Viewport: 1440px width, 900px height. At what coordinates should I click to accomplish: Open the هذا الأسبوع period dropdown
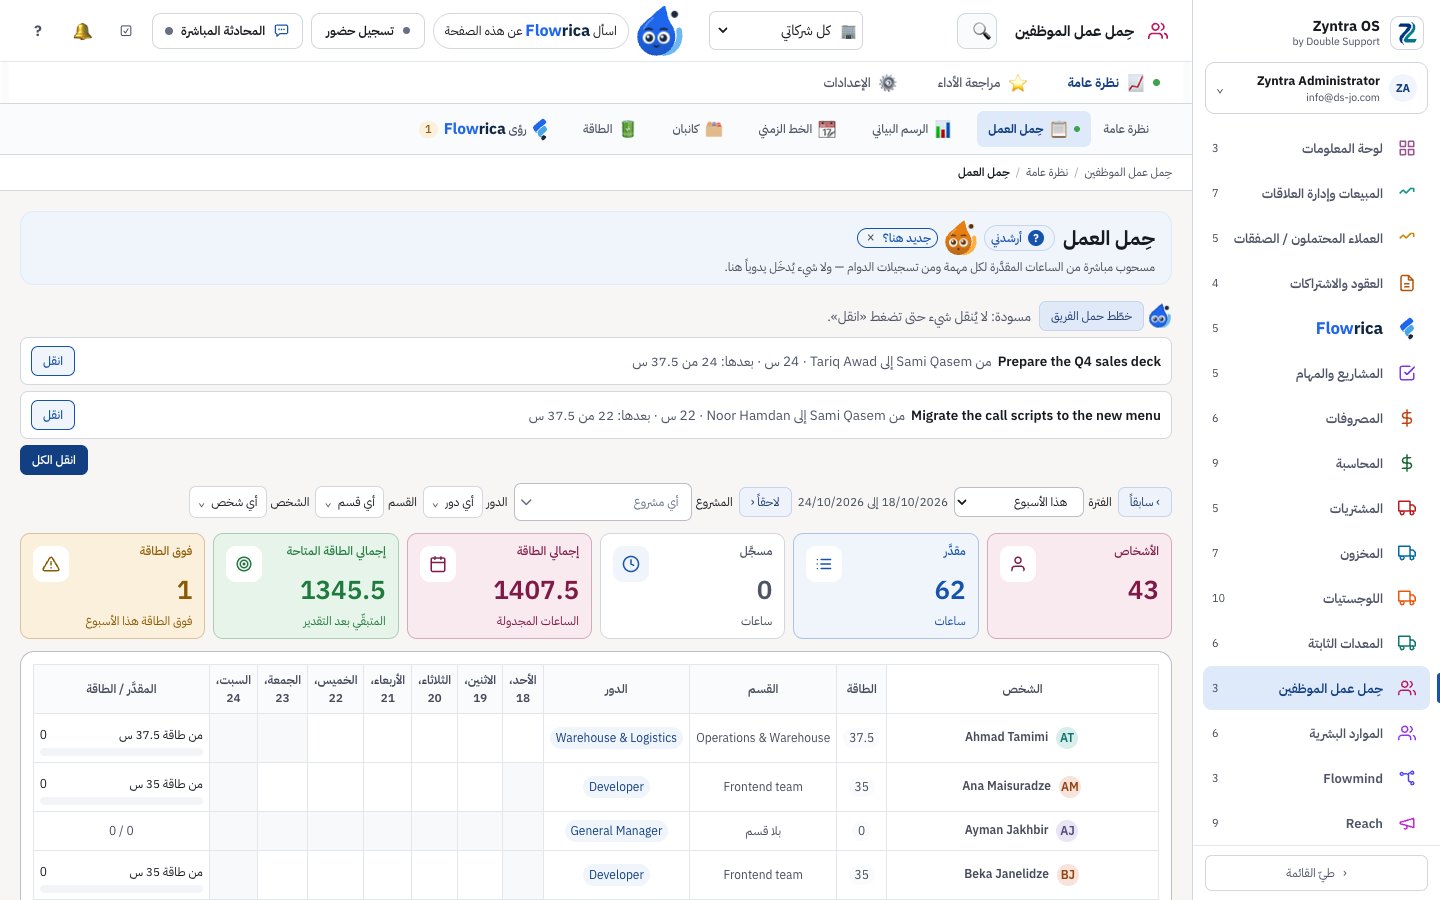[x=1018, y=502]
